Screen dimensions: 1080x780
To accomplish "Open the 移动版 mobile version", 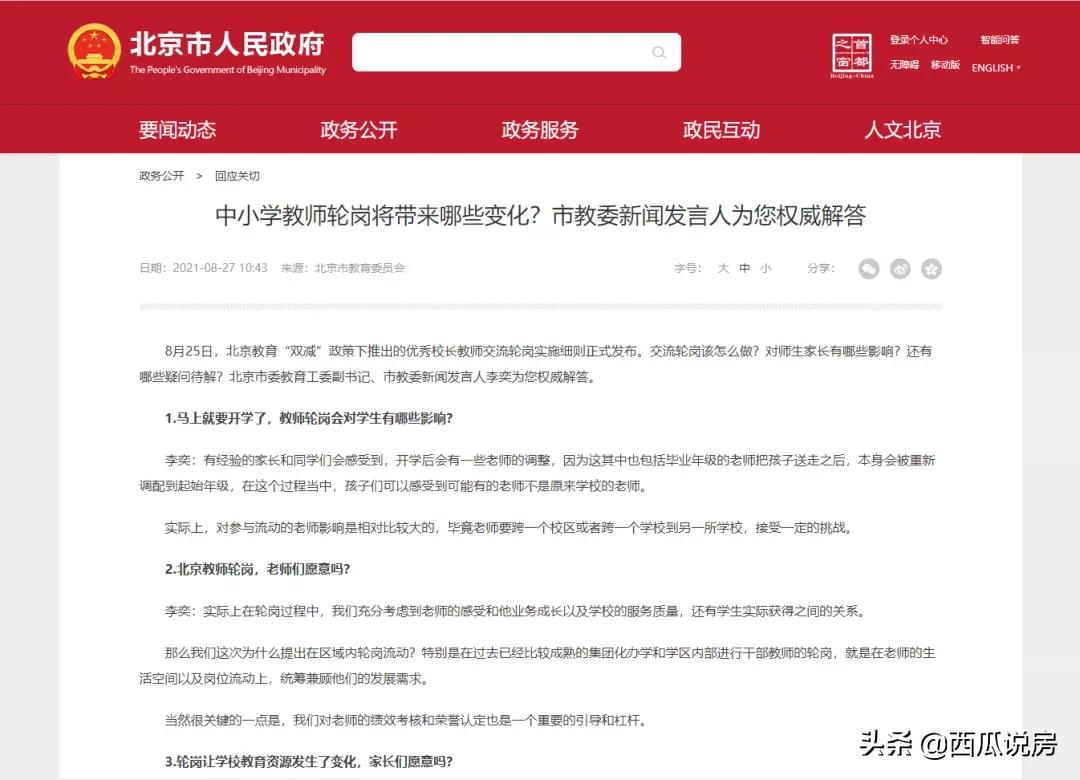I will coord(943,63).
